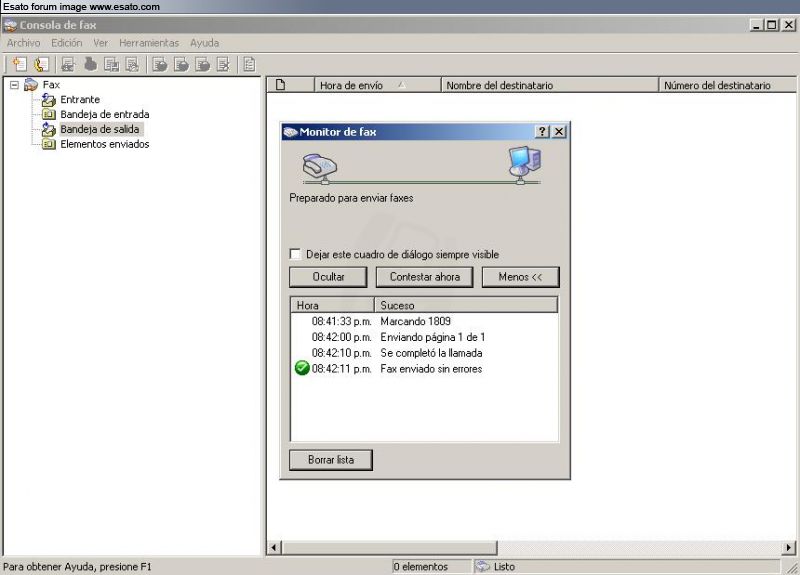
Task: Enable 'Dejar este cuadro de diálogo siempre visible'
Action: pos(295,254)
